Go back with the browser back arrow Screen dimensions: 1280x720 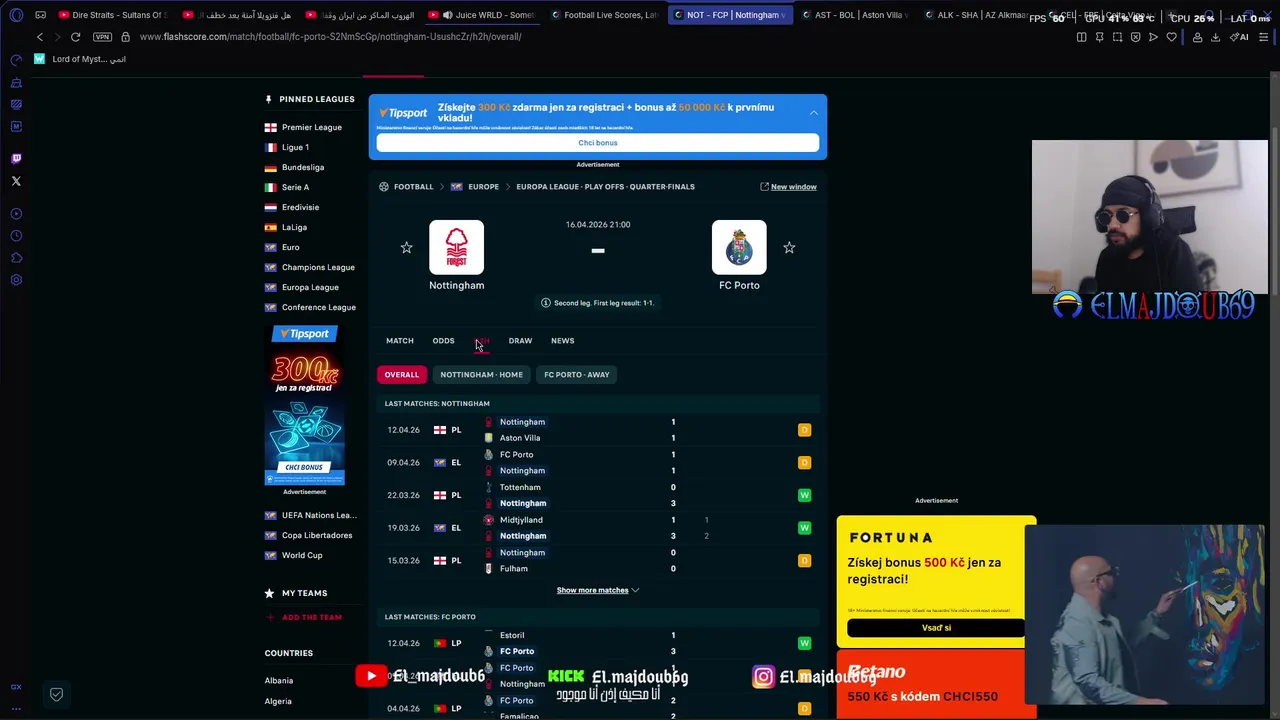40,37
